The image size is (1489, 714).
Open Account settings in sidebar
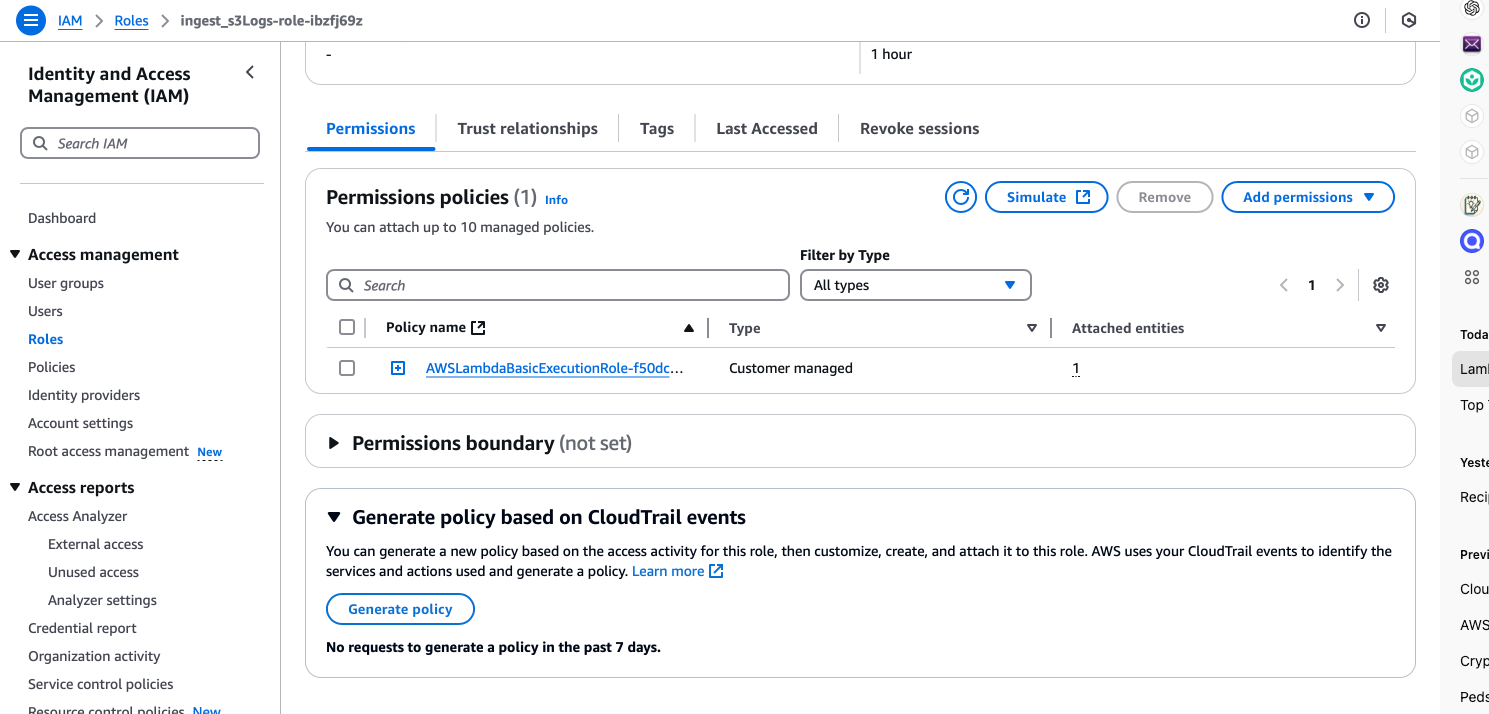click(80, 423)
